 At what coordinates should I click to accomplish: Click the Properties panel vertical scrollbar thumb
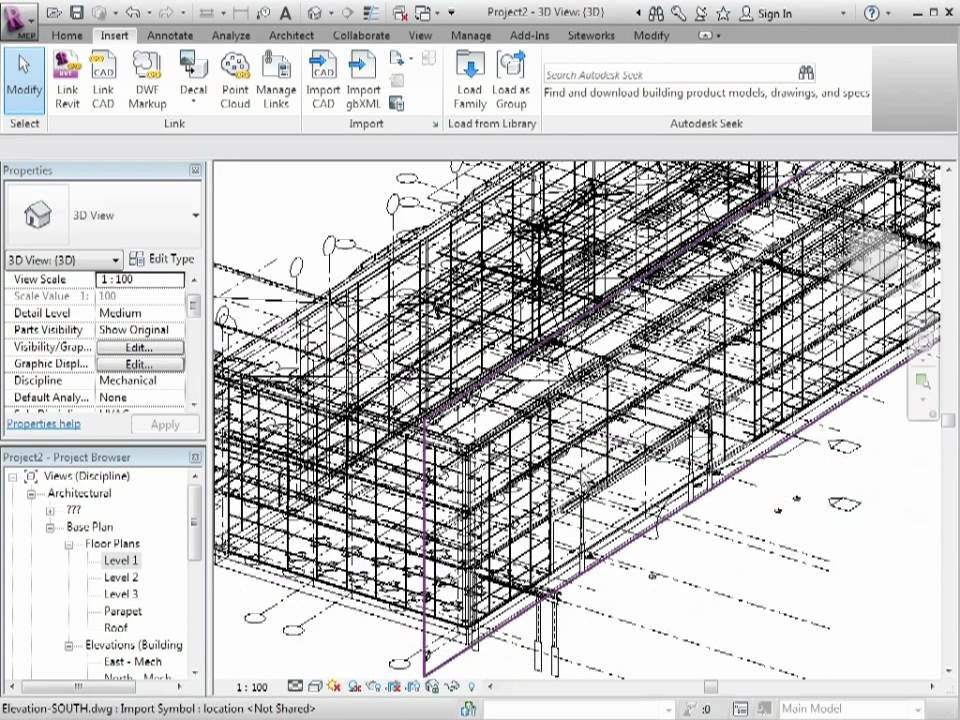193,306
